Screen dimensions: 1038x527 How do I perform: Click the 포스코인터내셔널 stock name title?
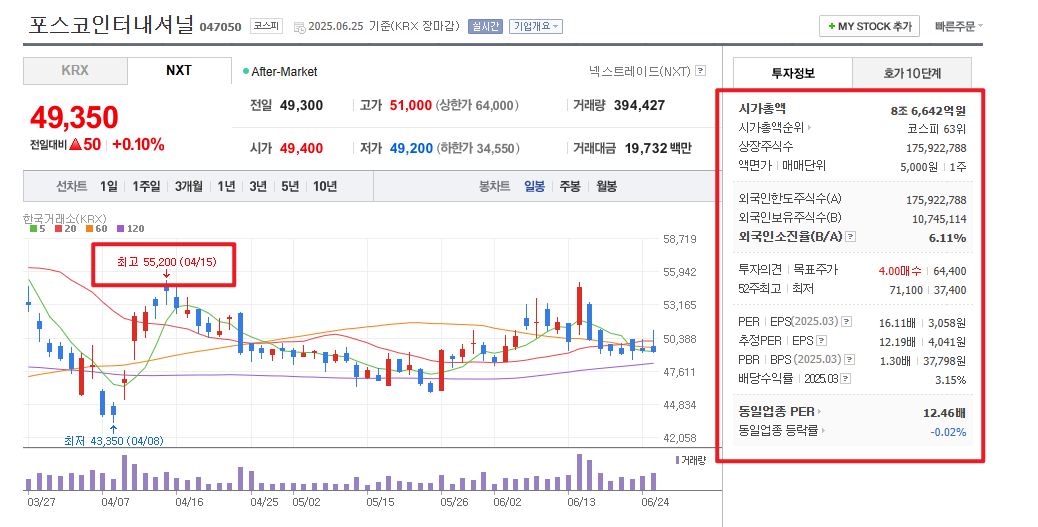111,25
